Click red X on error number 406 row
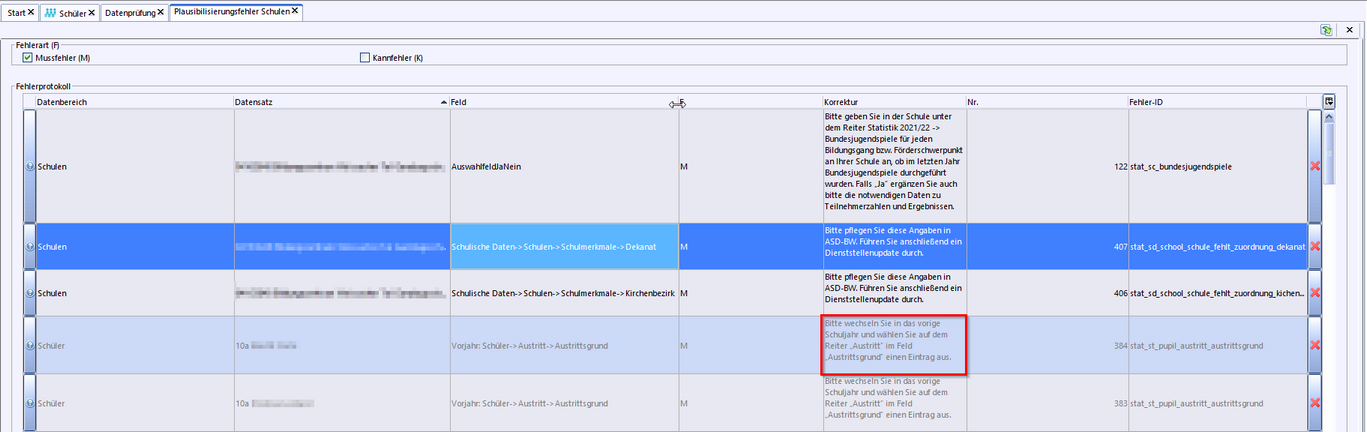Viewport: 1367px width, 432px height. [x=1315, y=293]
